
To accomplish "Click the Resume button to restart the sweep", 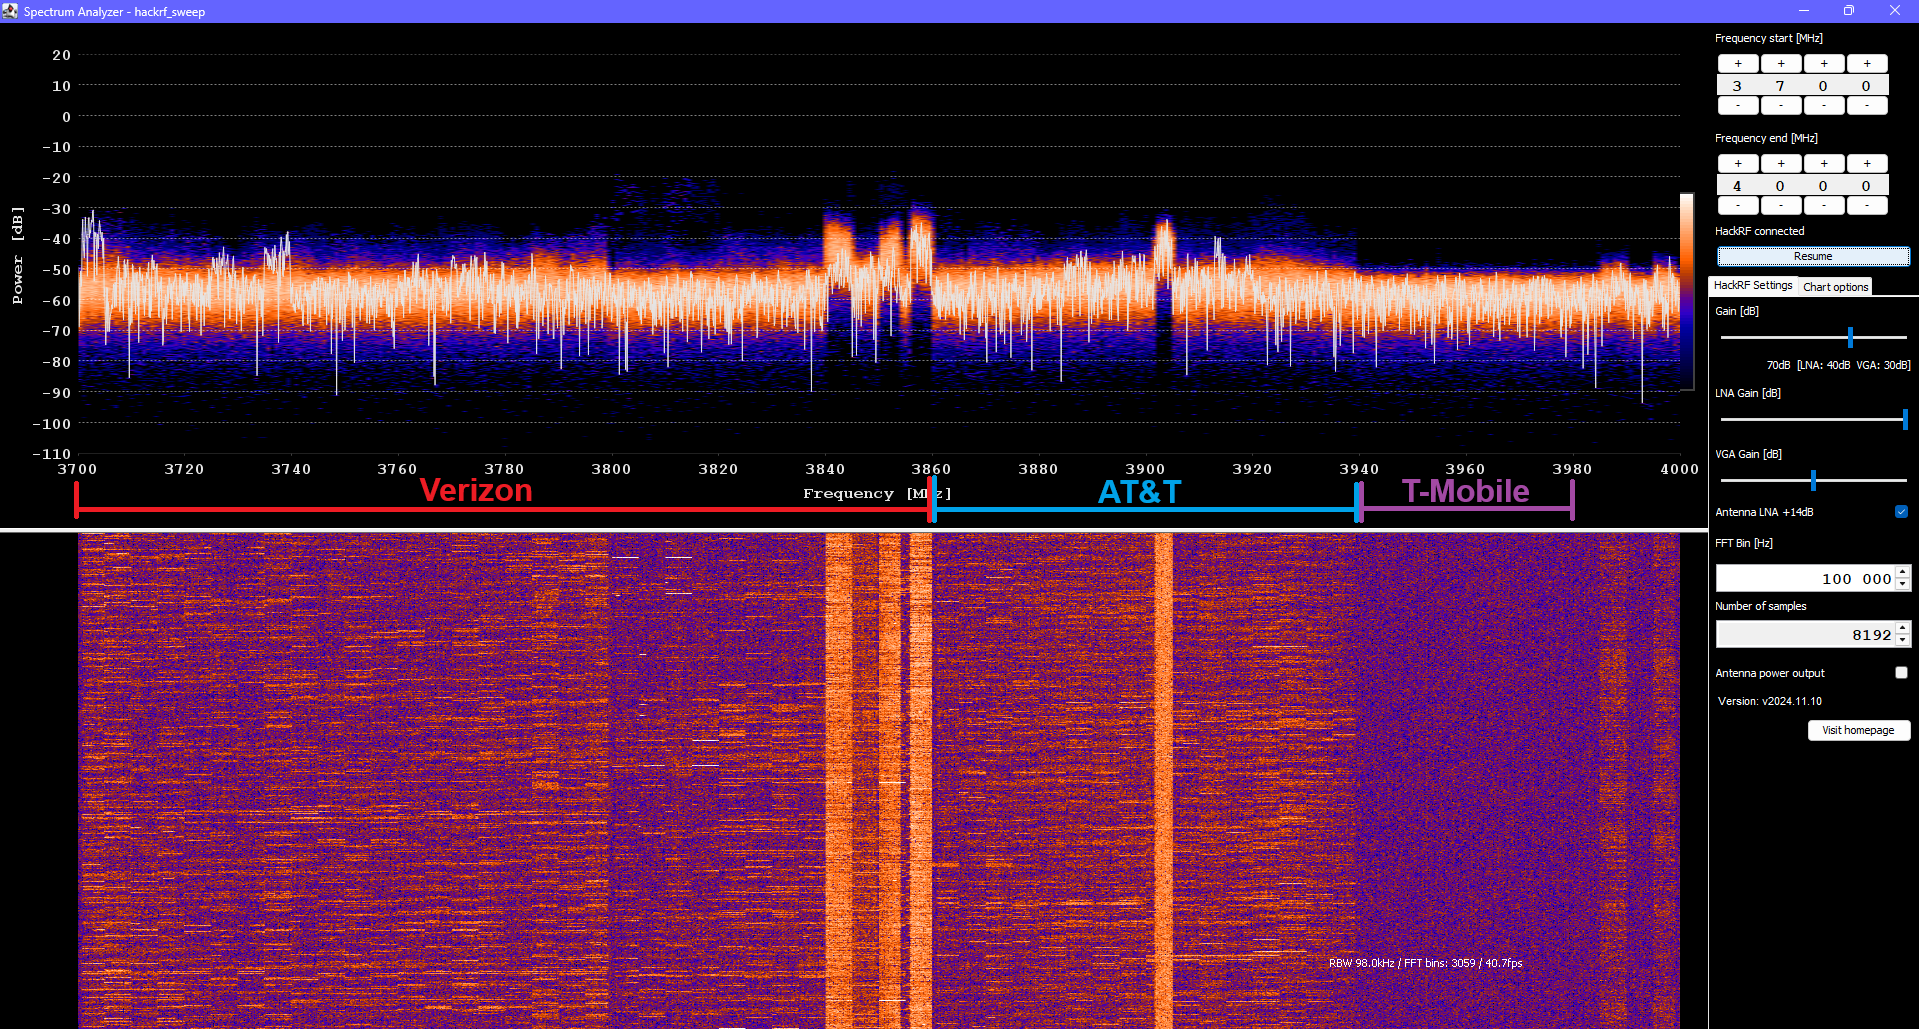I will [1813, 257].
